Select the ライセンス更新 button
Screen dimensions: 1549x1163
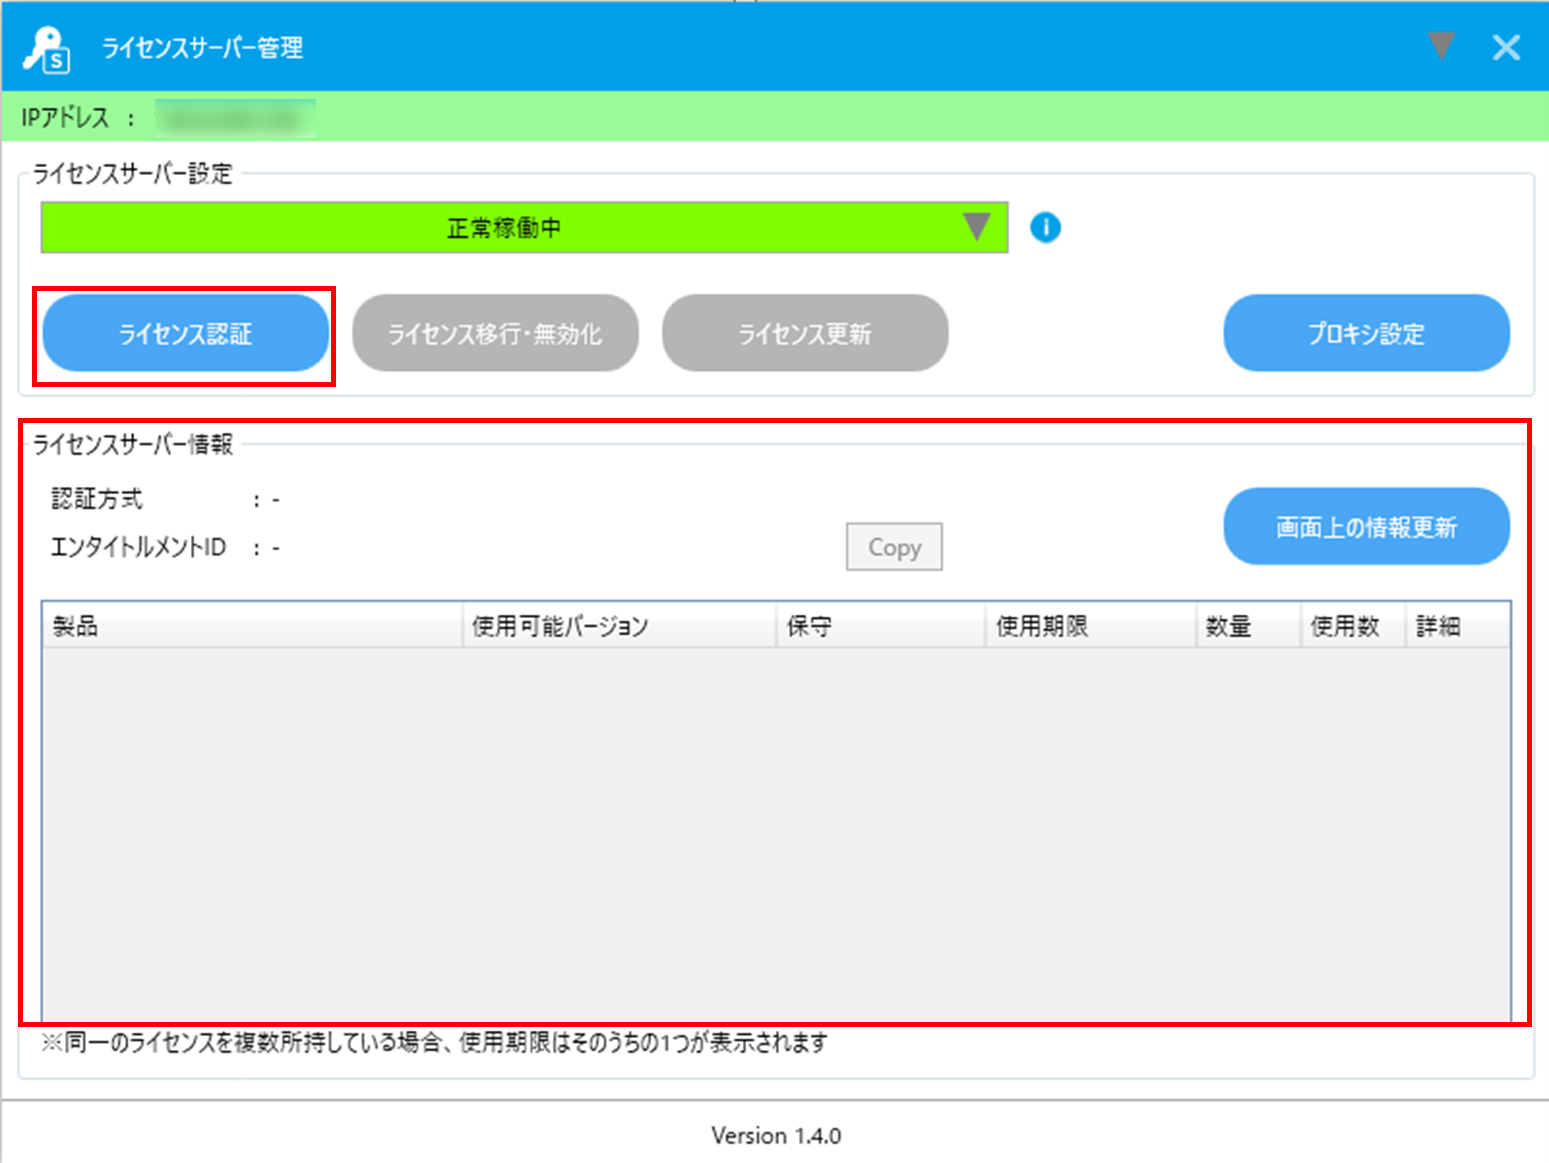tap(805, 334)
